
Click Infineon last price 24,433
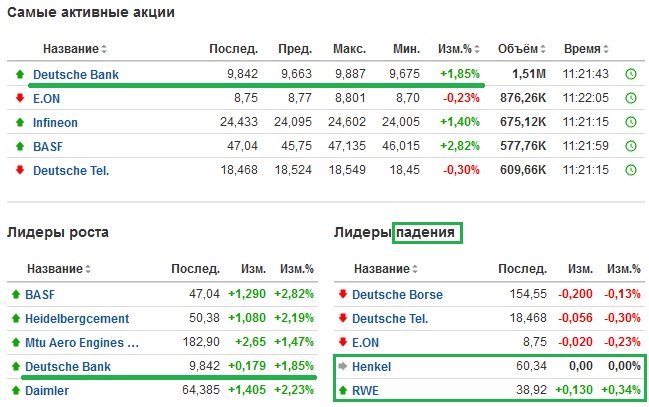click(x=239, y=122)
